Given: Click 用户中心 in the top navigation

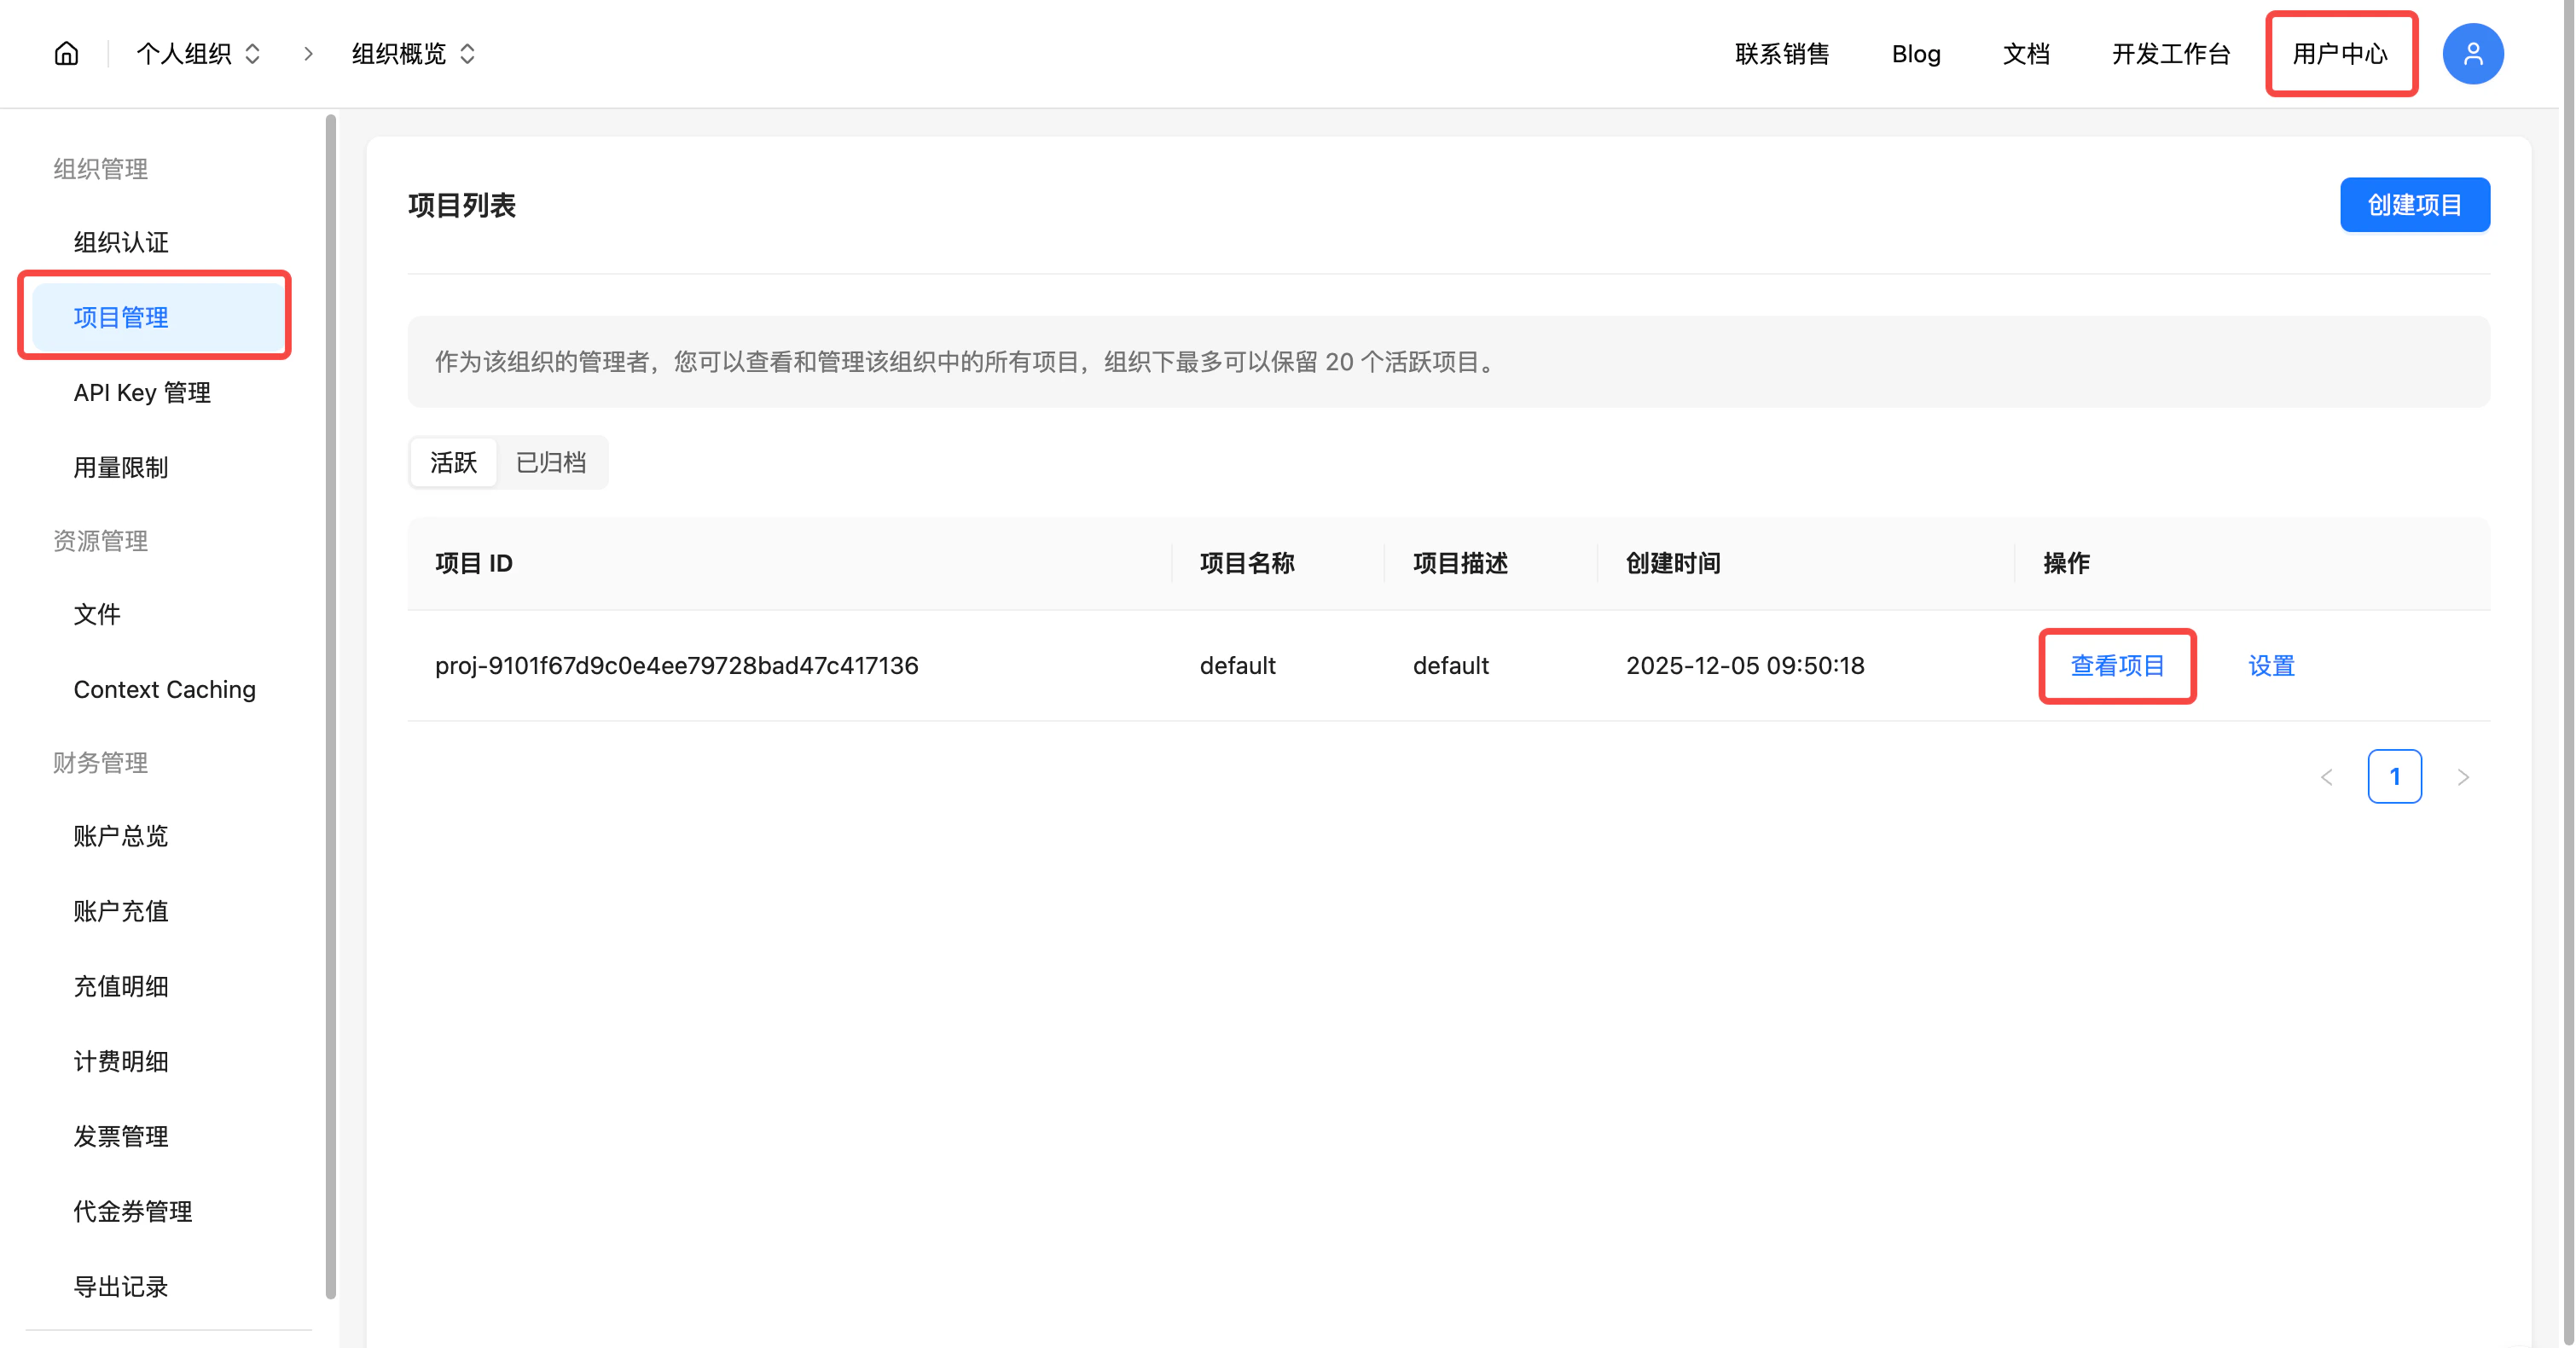Looking at the screenshot, I should (x=2341, y=53).
